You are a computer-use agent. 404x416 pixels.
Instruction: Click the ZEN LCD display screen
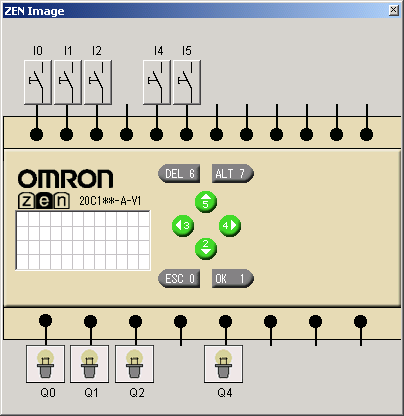tap(83, 240)
